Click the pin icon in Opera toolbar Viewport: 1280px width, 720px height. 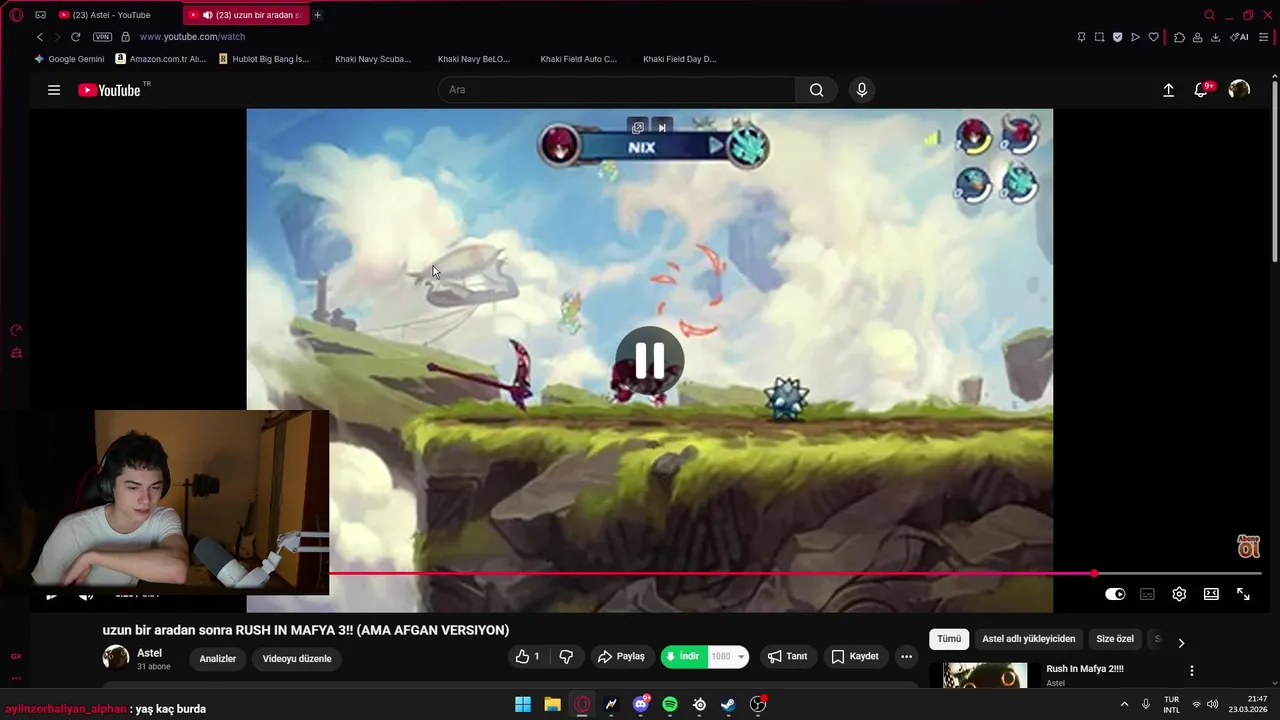[x=1081, y=37]
